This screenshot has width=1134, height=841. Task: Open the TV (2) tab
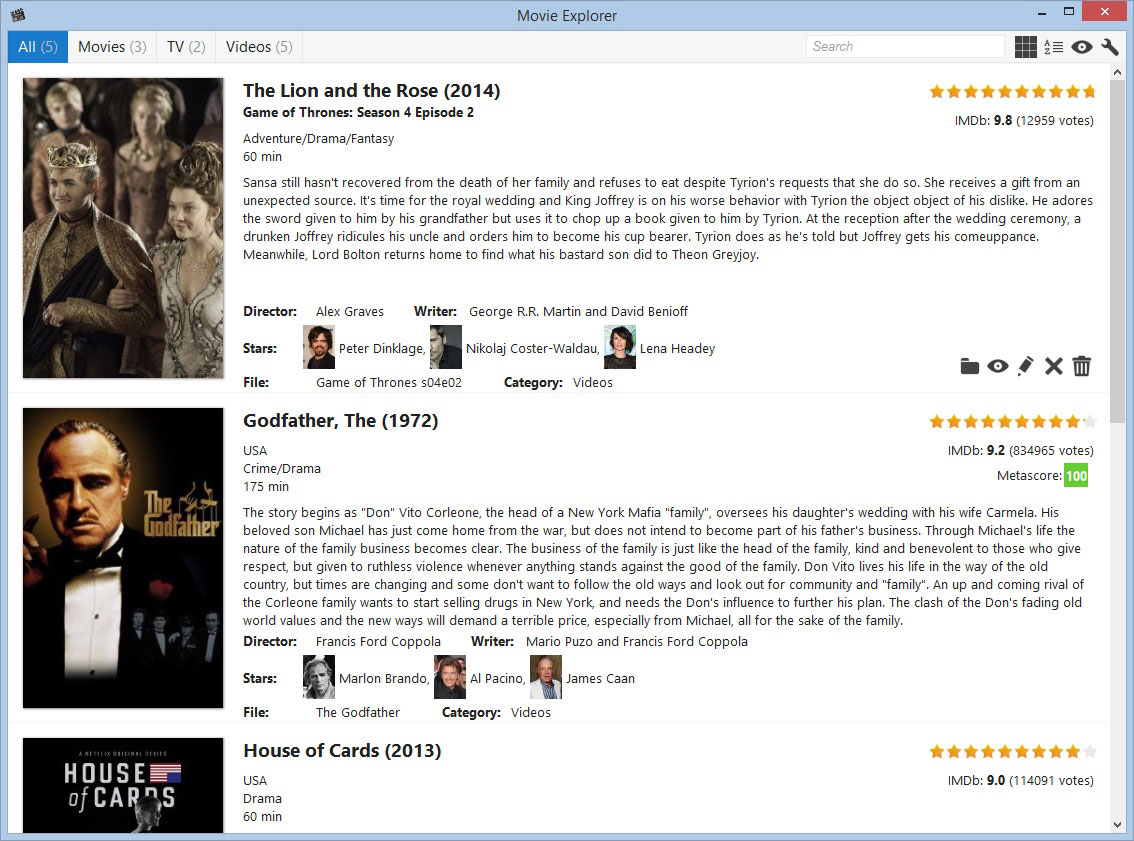186,47
